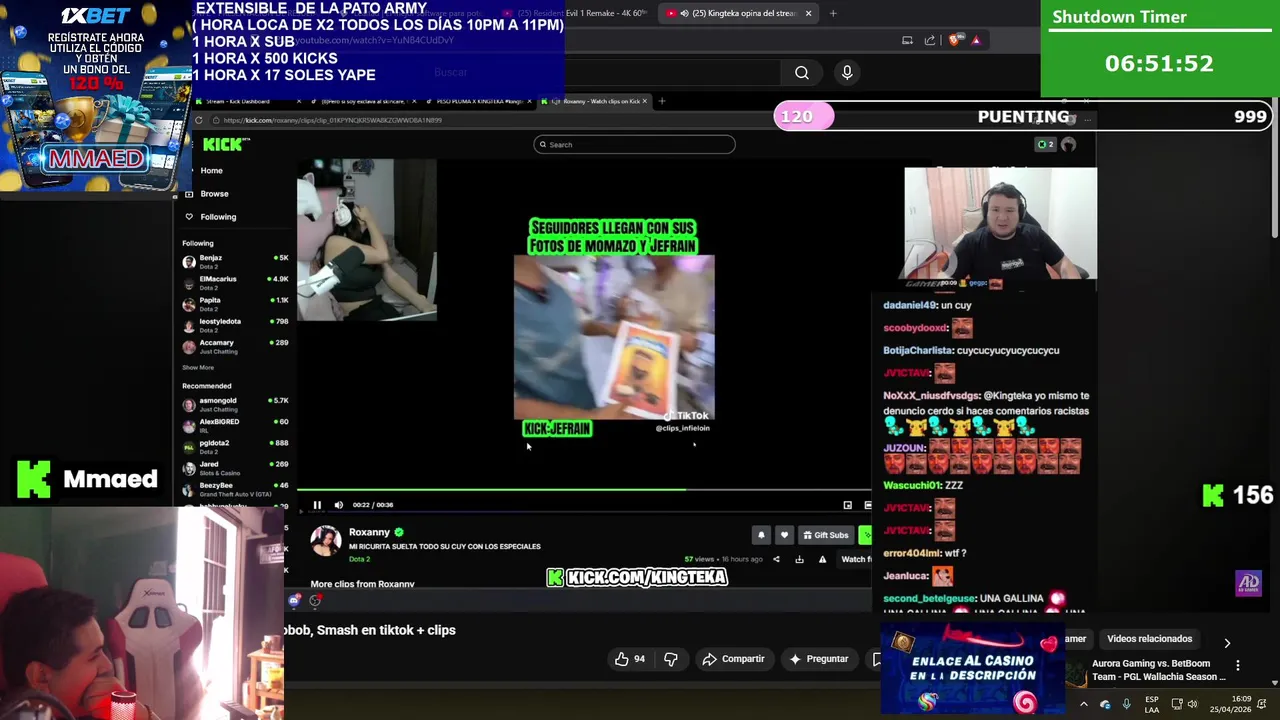
Task: Click the Kick logo
Action: point(223,144)
